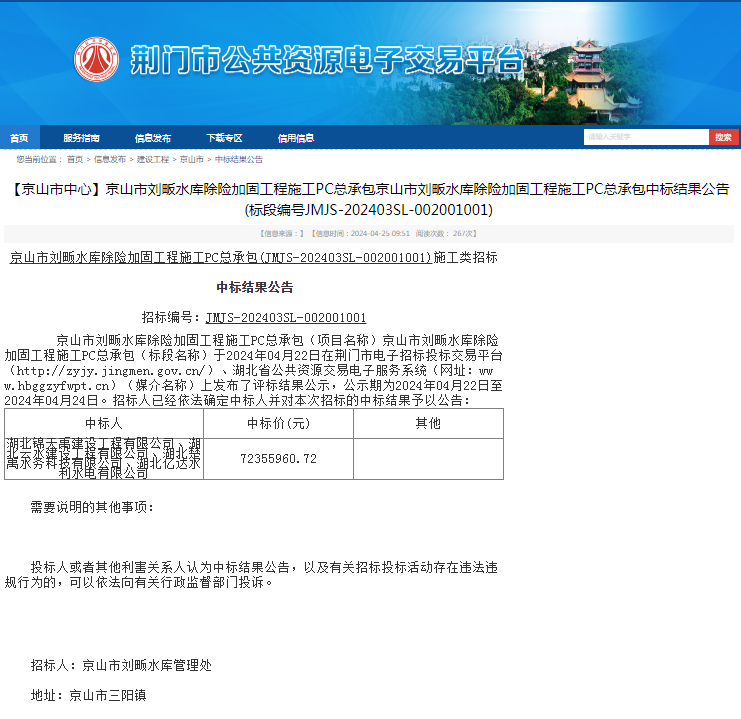Open the 首页 navigation tab
The height and width of the screenshot is (719, 741).
click(x=19, y=138)
